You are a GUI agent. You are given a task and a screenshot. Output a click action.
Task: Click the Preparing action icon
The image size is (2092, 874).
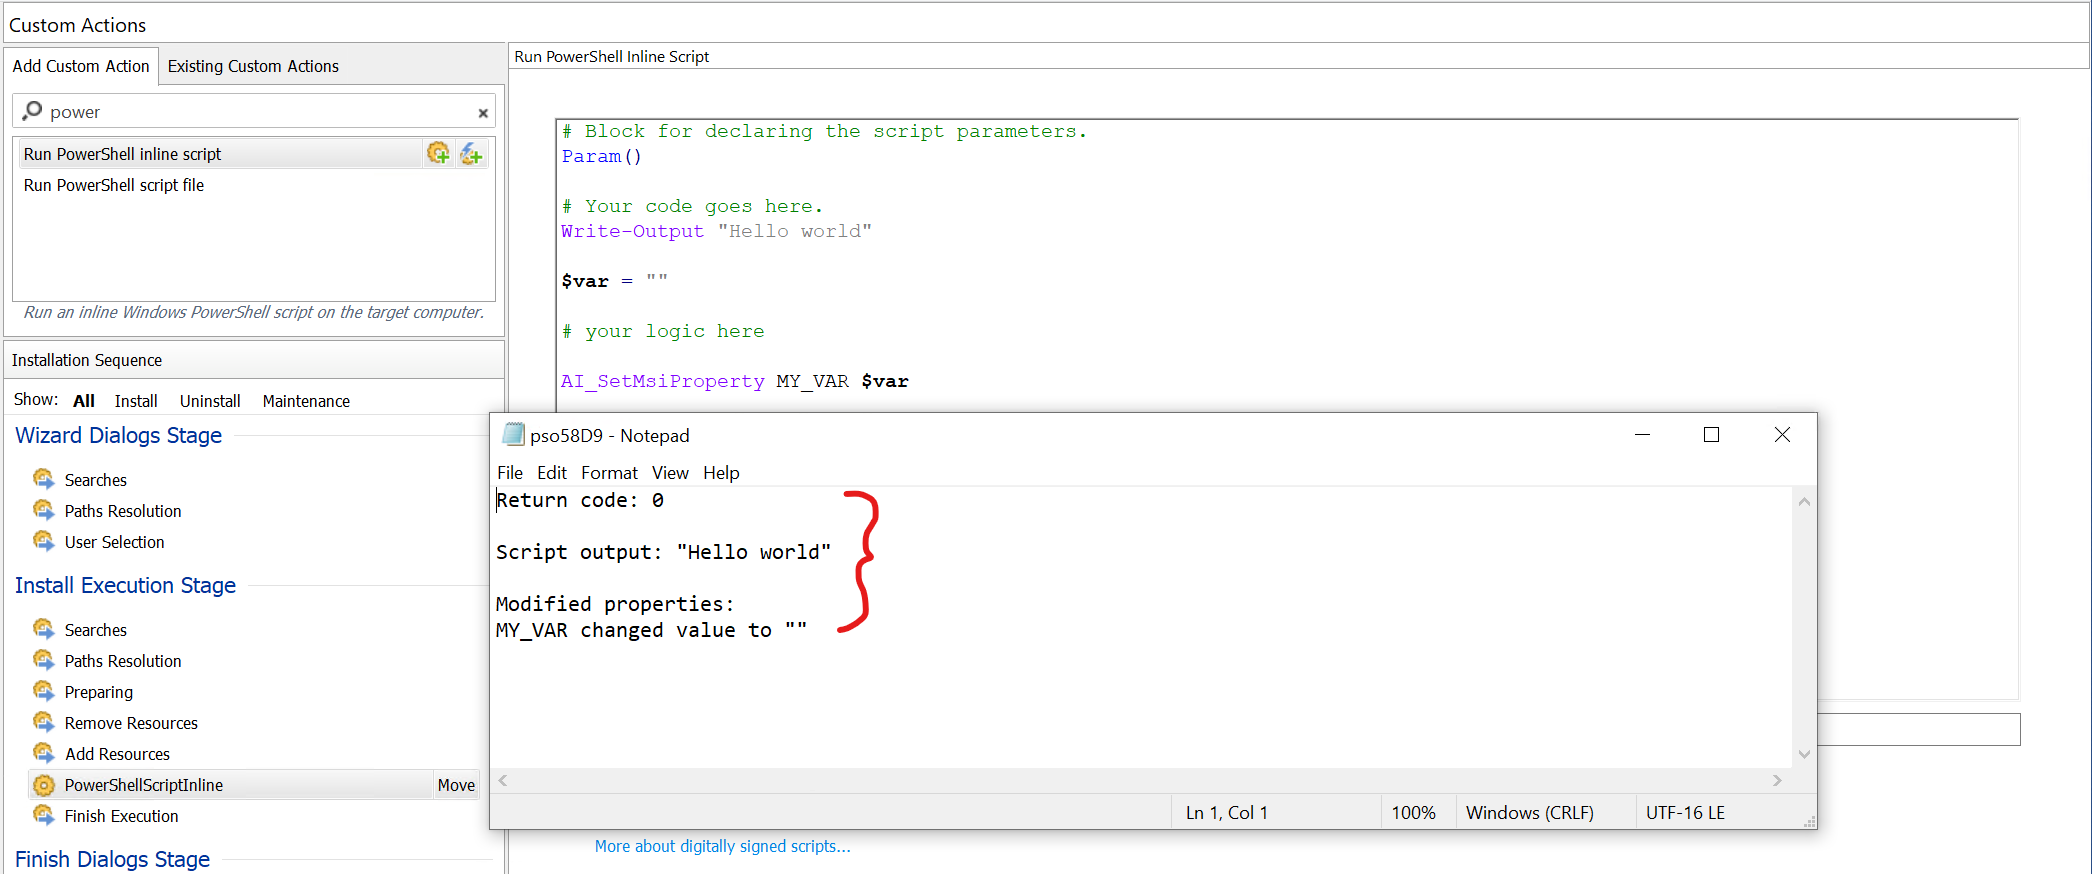pyautogui.click(x=43, y=691)
